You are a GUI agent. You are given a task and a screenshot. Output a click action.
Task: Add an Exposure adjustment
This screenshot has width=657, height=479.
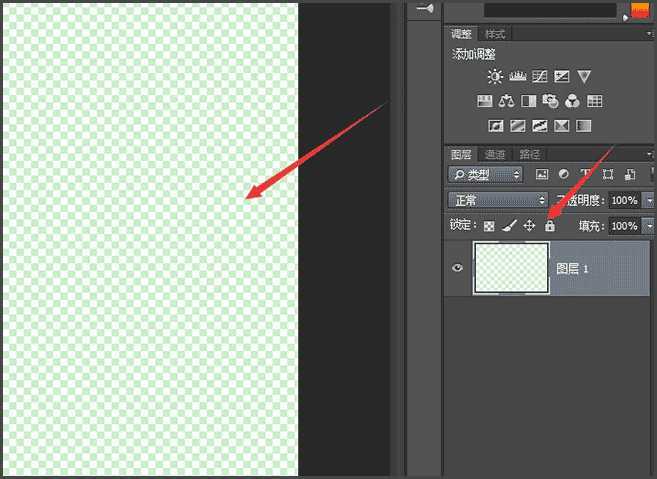[x=561, y=76]
